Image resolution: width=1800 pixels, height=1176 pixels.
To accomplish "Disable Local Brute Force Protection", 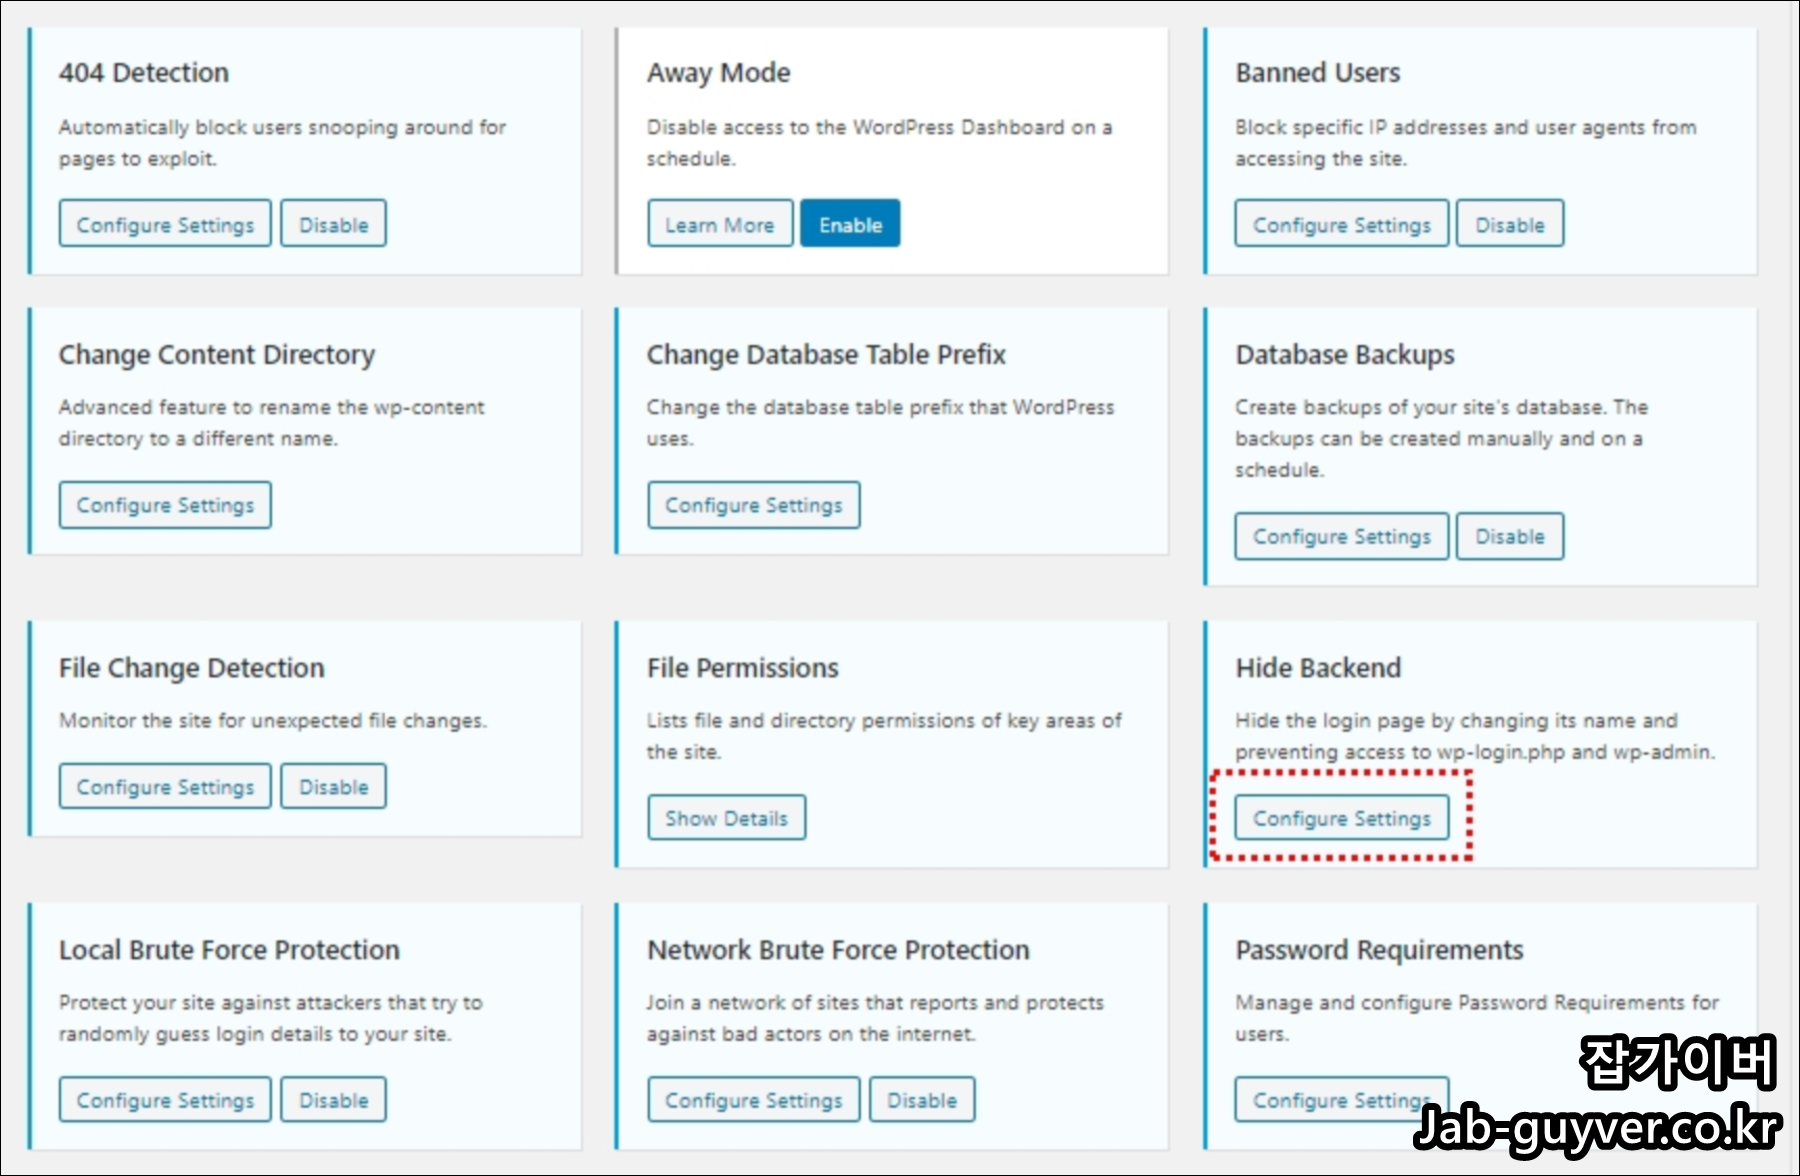I will [333, 1099].
